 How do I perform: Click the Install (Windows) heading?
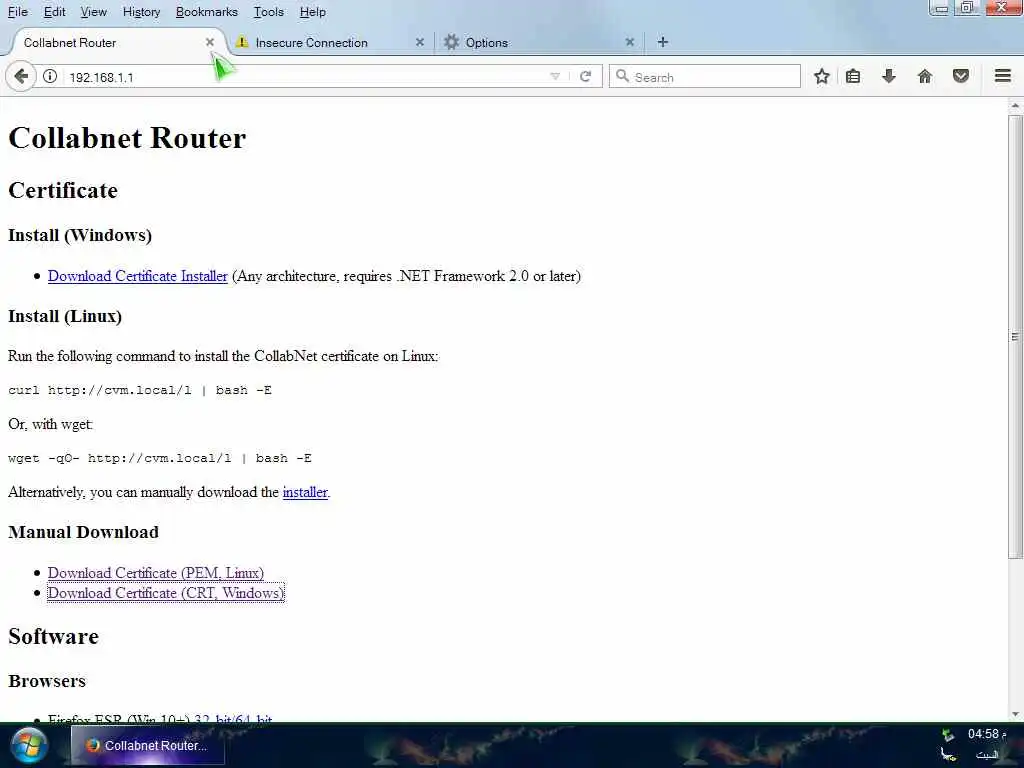[x=80, y=235]
